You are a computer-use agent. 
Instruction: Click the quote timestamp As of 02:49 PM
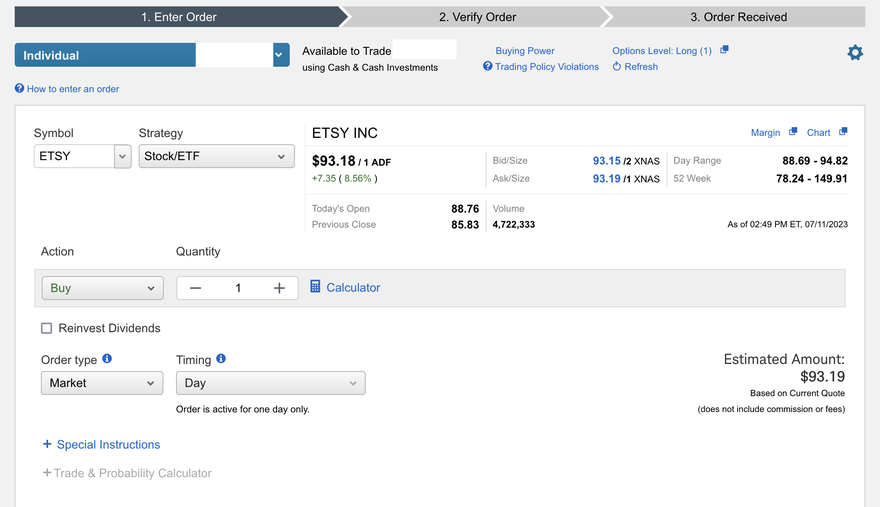click(x=787, y=224)
